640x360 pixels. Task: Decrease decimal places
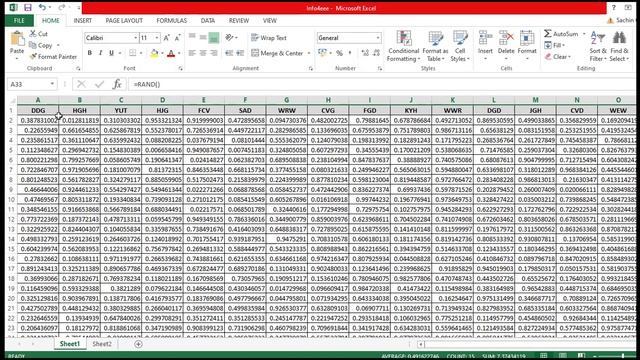click(376, 53)
